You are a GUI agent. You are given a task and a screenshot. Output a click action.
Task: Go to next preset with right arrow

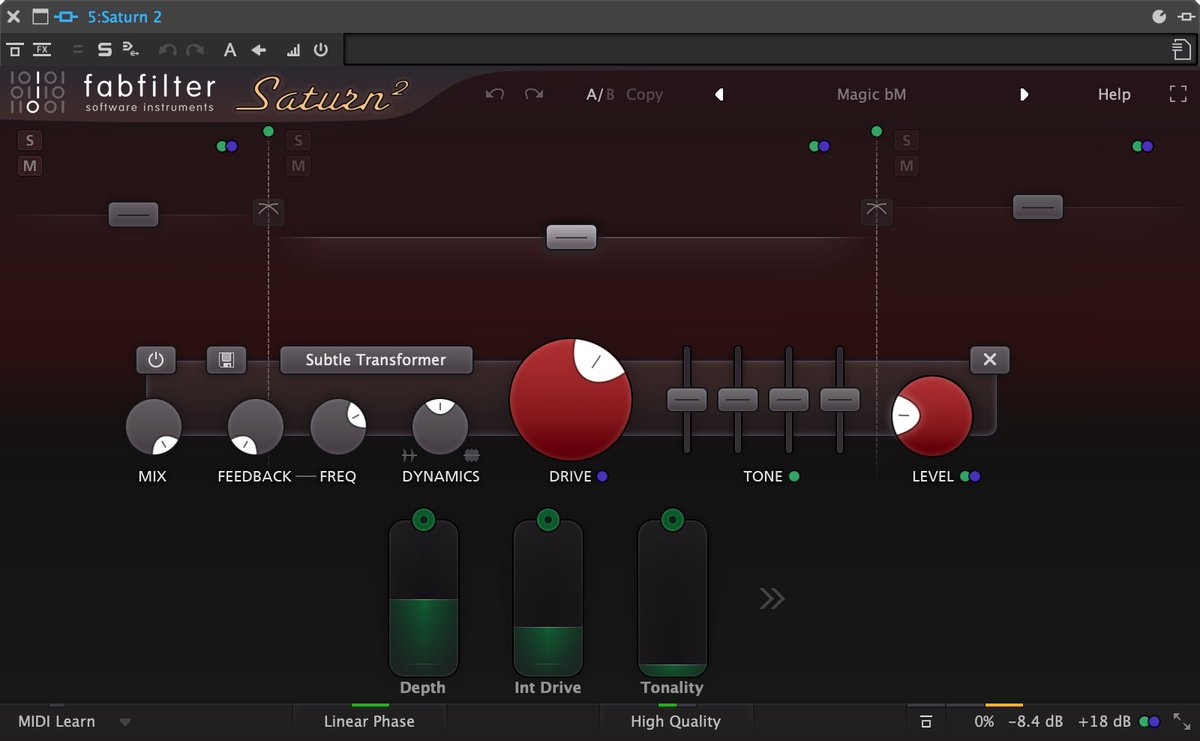tap(1024, 95)
